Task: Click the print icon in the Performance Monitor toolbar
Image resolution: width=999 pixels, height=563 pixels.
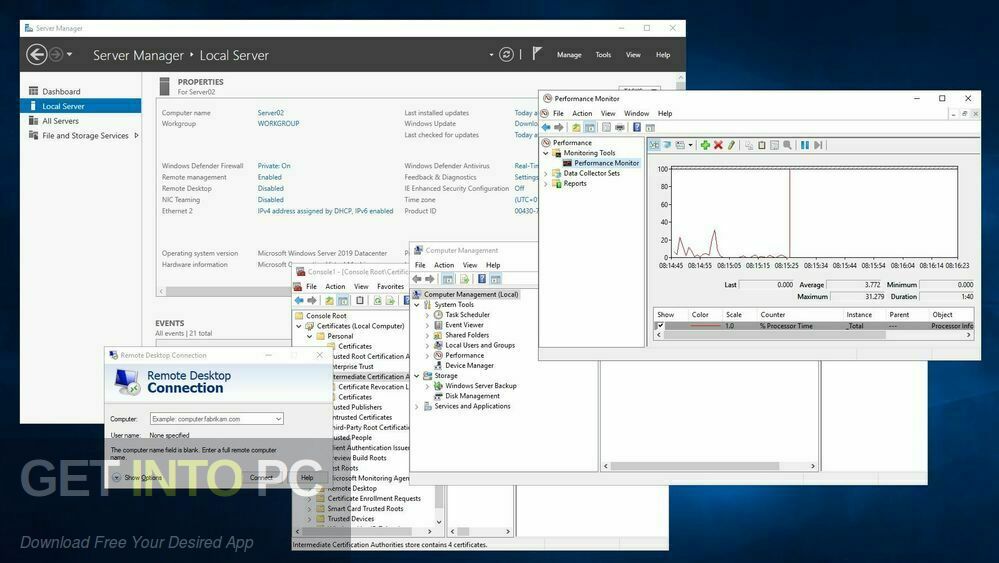Action: [619, 127]
